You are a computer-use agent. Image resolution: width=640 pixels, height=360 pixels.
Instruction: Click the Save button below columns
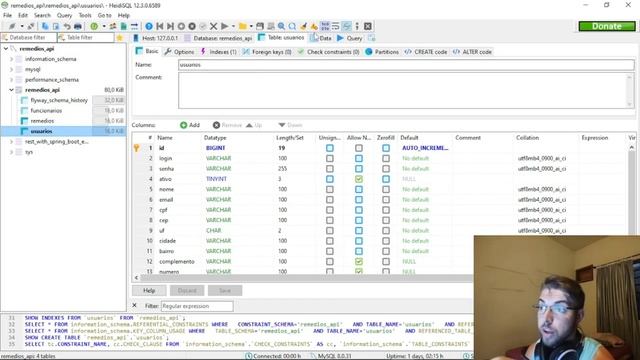[225, 290]
